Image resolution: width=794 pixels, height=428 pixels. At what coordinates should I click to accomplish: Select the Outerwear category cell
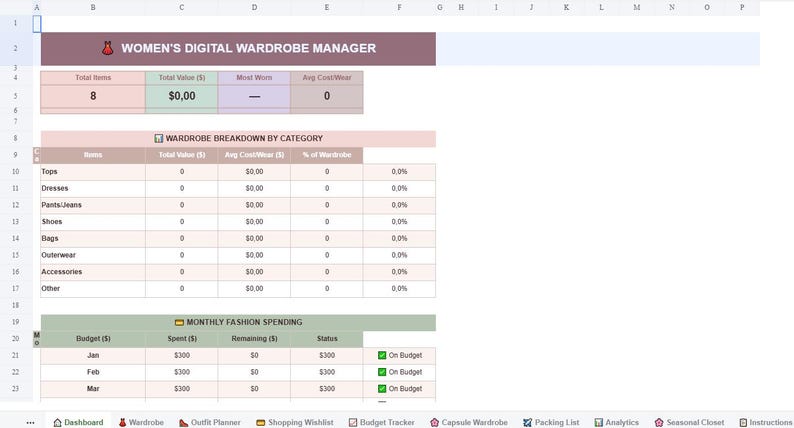(93, 255)
